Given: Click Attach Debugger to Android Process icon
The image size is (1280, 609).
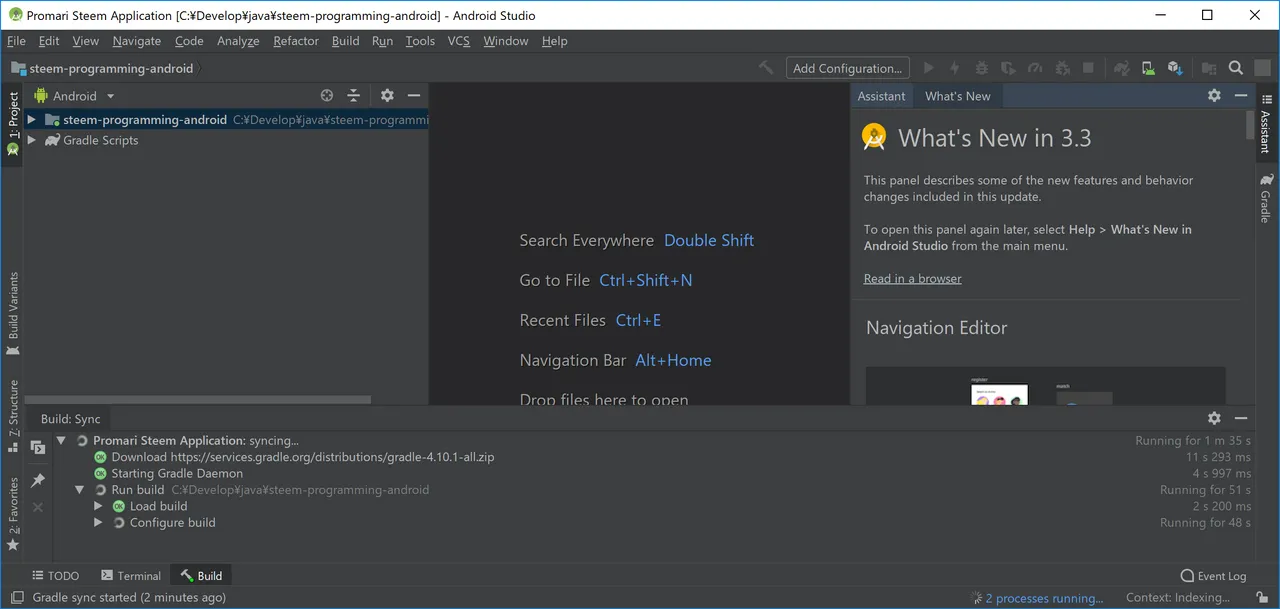Looking at the screenshot, I should pyautogui.click(x=1062, y=68).
